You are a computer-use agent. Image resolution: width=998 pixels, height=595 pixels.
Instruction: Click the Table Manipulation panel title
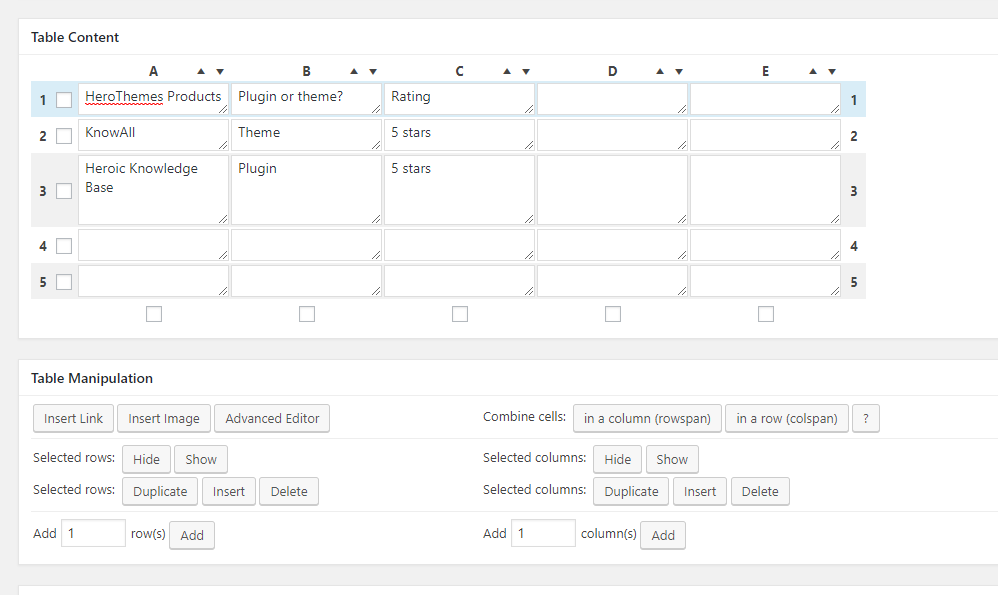[x=92, y=378]
